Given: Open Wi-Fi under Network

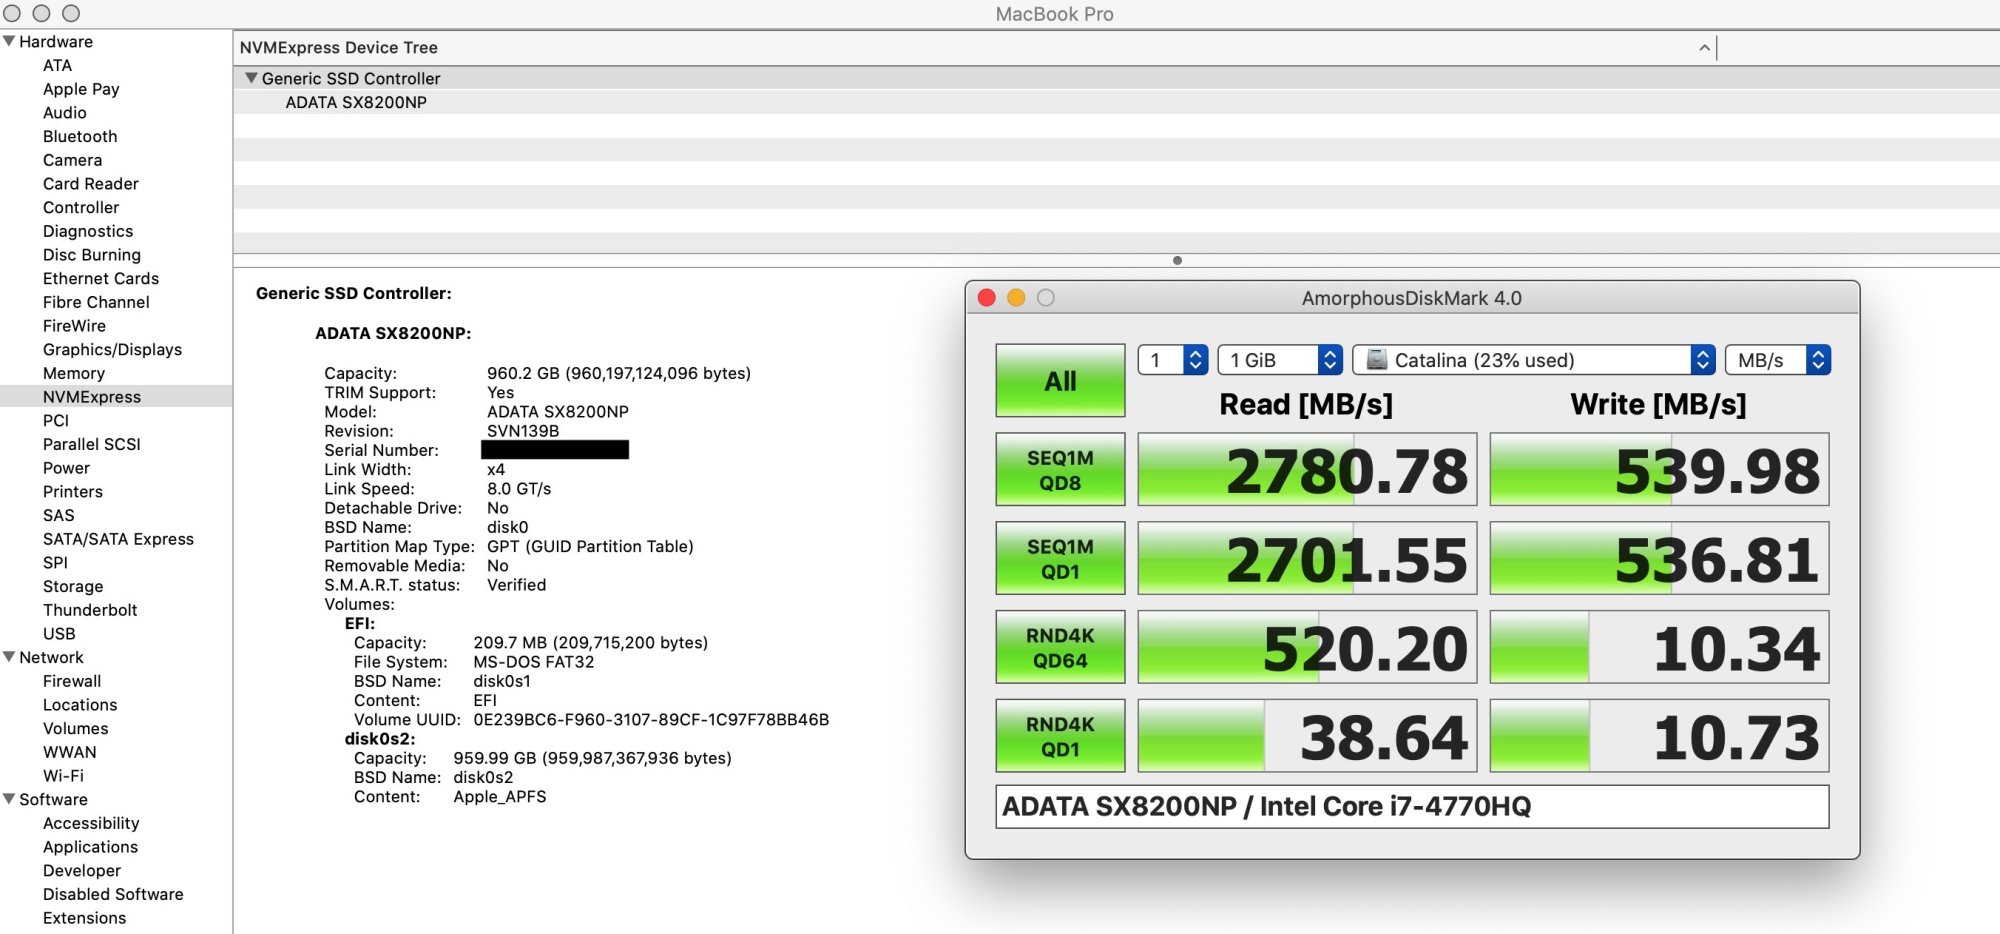Looking at the screenshot, I should [63, 776].
